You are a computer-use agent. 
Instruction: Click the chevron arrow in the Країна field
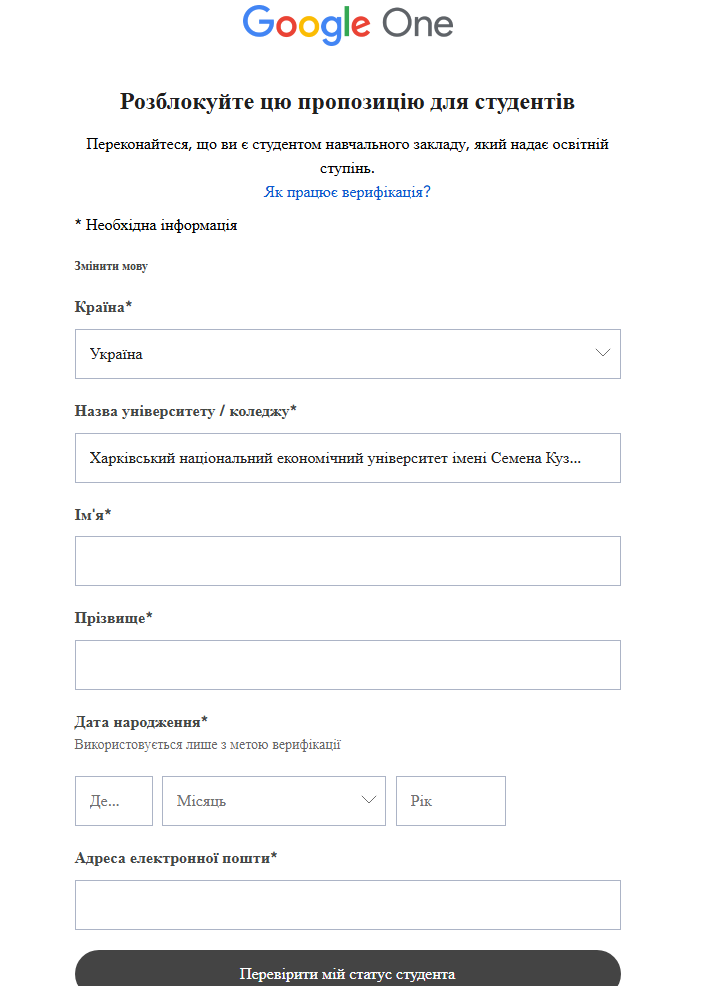click(602, 354)
